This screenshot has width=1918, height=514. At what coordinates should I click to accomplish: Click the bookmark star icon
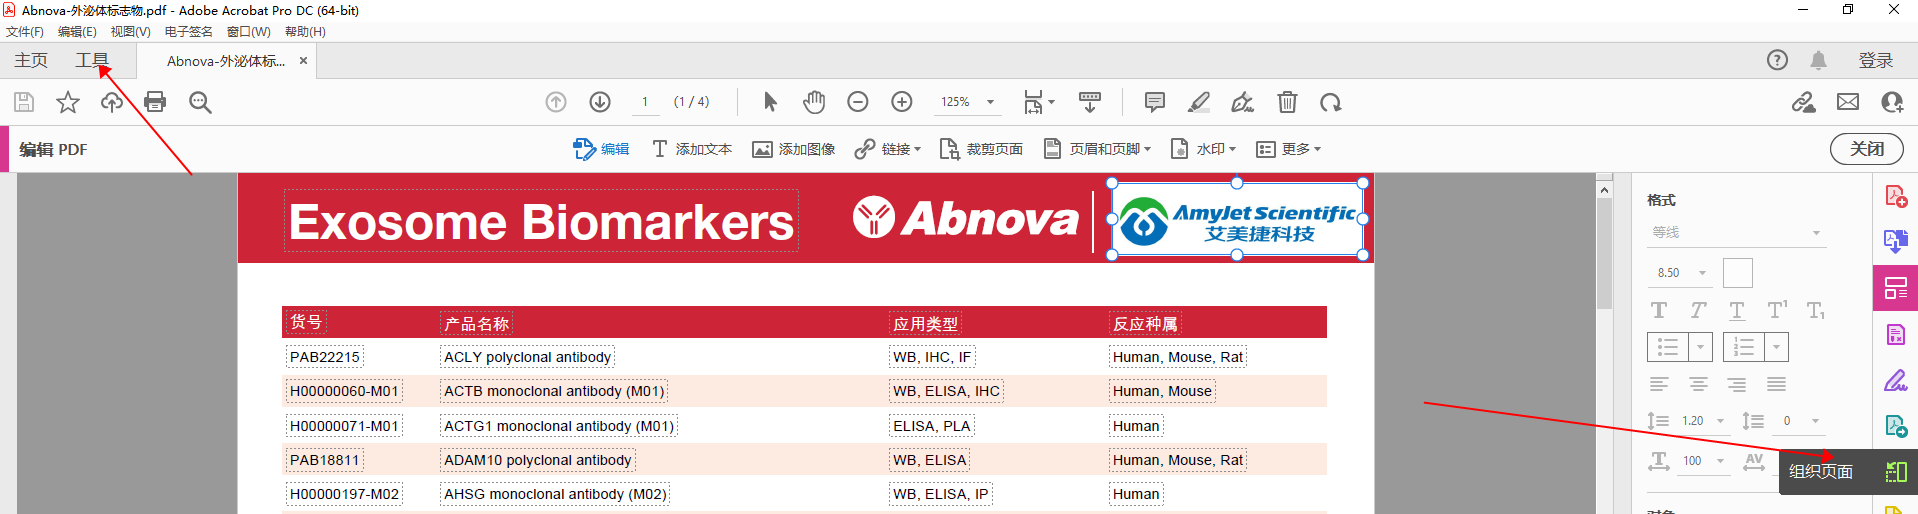tap(67, 102)
